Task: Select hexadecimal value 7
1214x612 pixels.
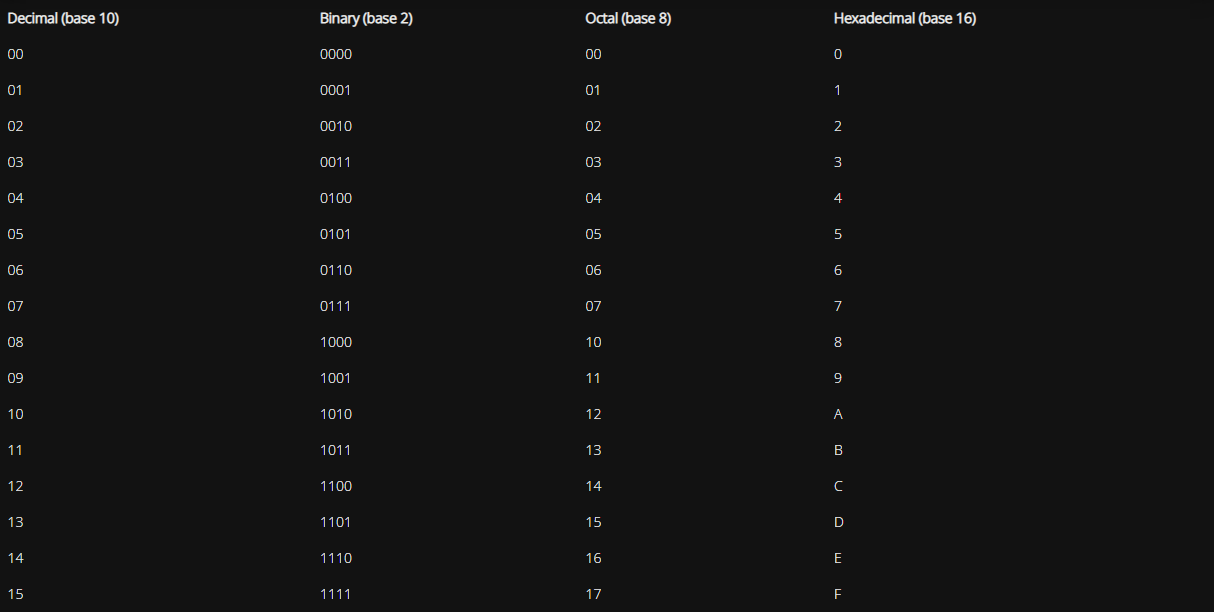Action: [838, 306]
